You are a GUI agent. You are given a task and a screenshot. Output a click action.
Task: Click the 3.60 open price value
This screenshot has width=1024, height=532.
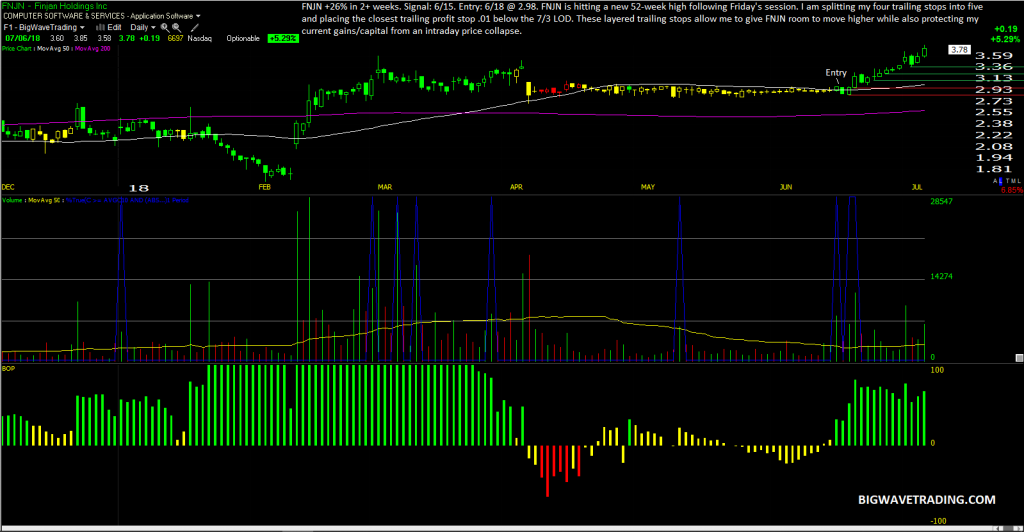point(57,39)
